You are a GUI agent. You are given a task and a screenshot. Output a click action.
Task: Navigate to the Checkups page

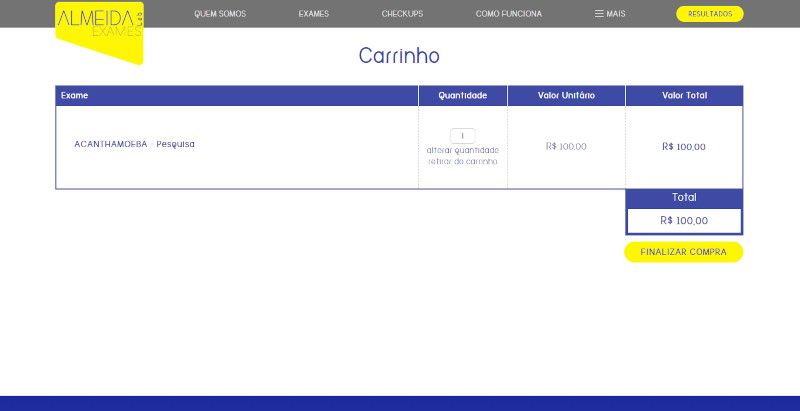[402, 14]
